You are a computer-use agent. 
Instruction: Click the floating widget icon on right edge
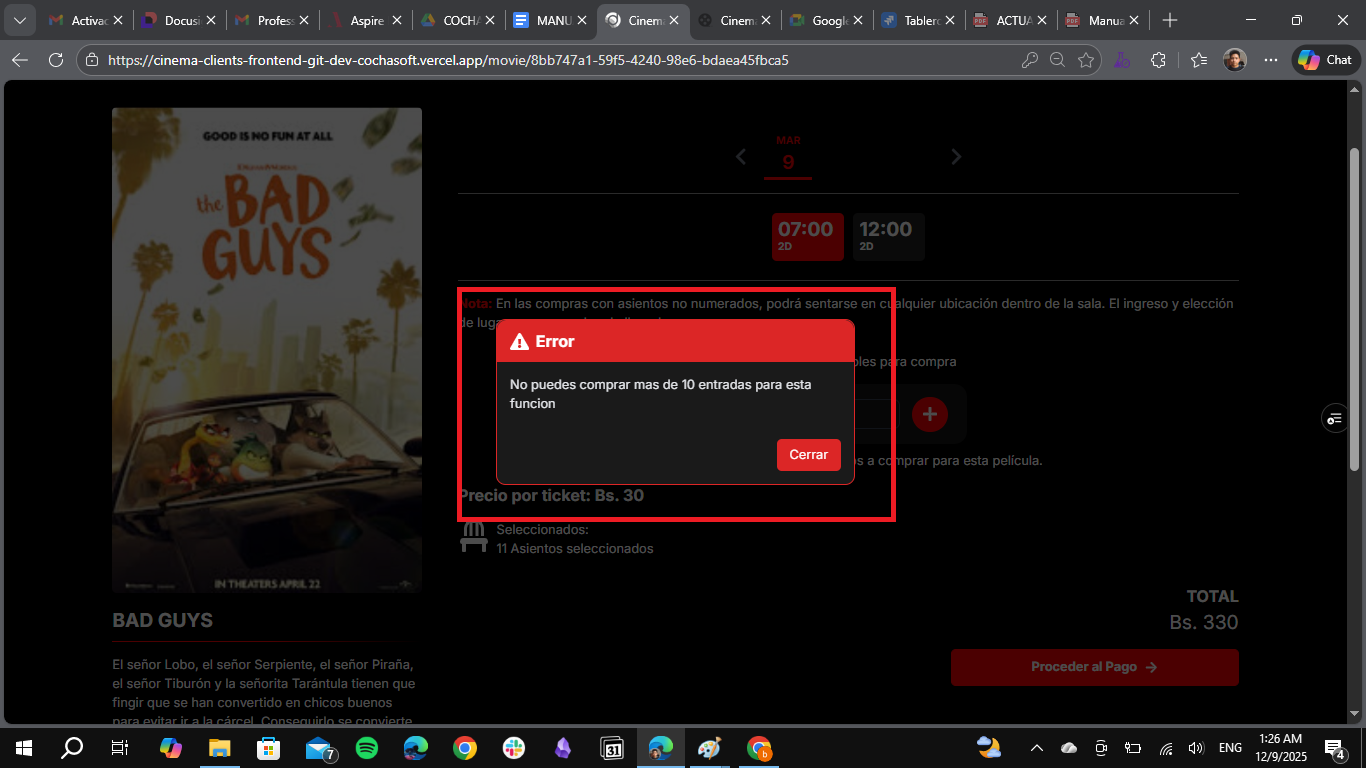pos(1335,418)
